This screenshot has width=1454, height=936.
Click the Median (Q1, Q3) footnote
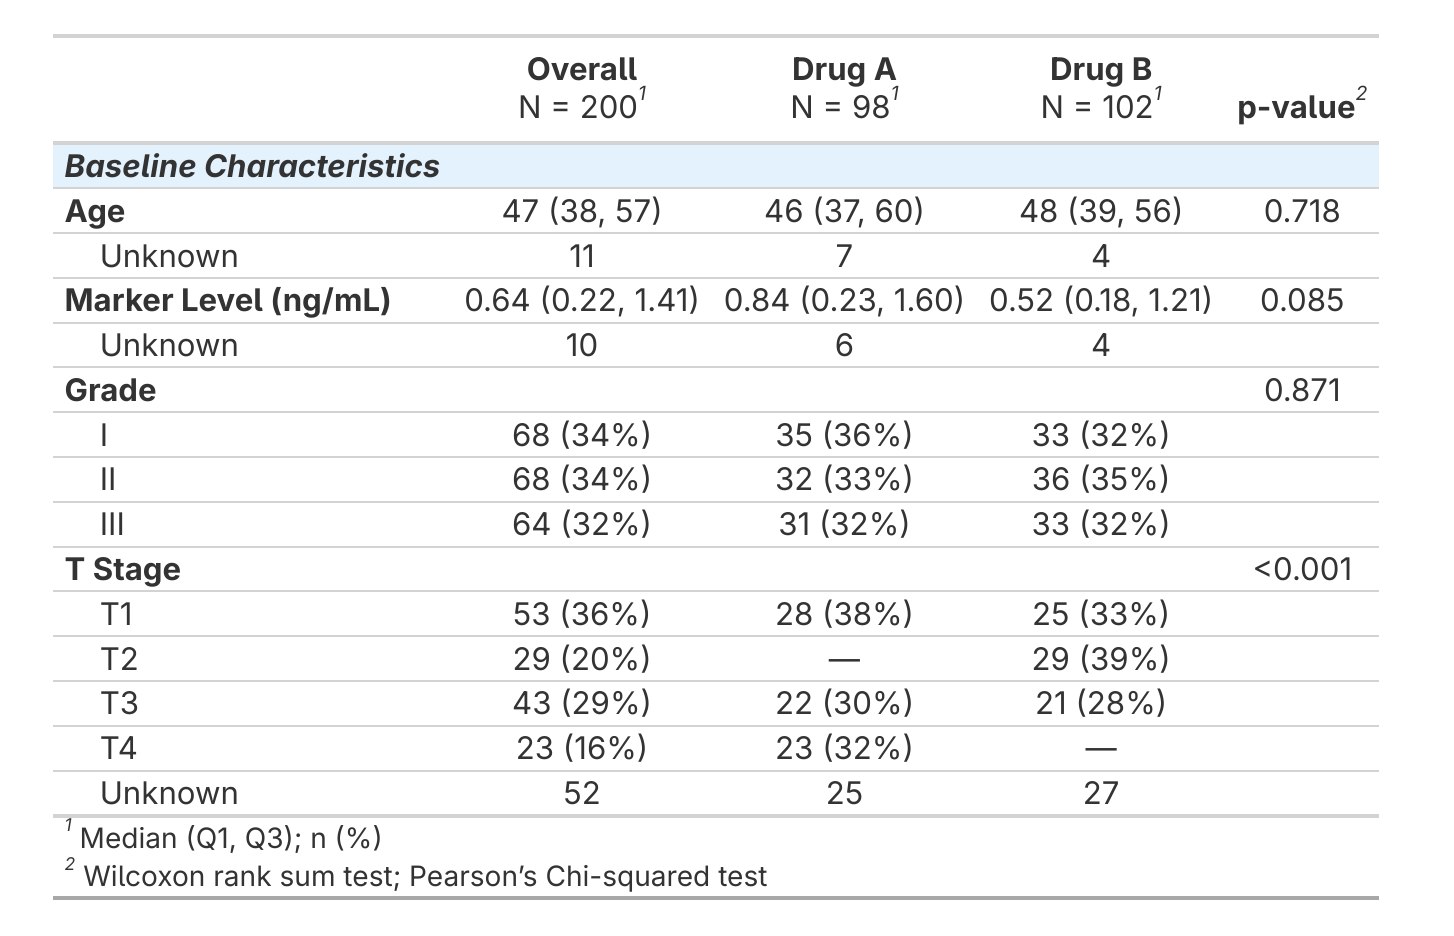pos(230,837)
